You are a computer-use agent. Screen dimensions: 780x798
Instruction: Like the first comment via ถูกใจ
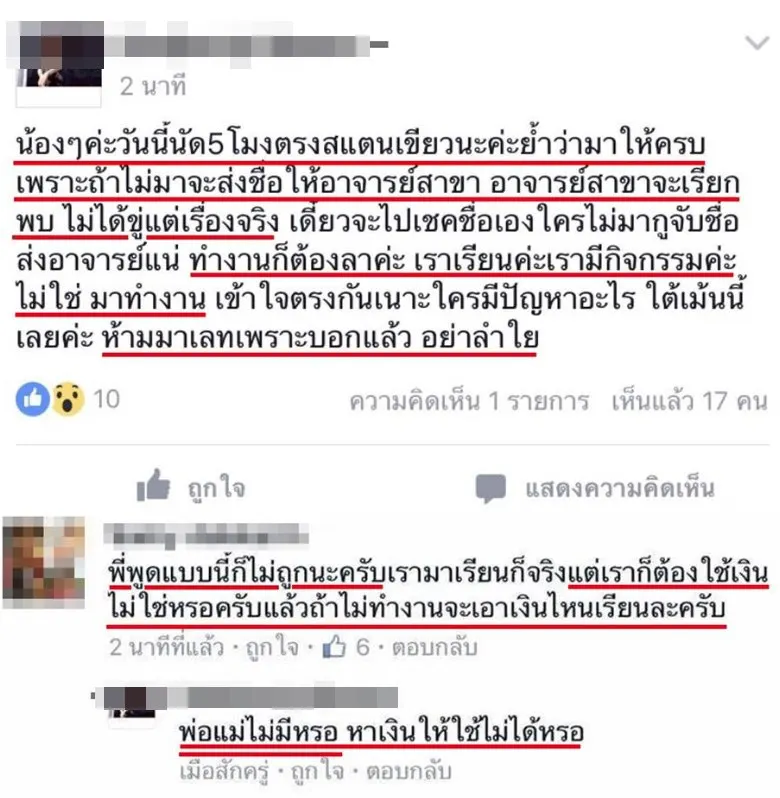click(272, 647)
